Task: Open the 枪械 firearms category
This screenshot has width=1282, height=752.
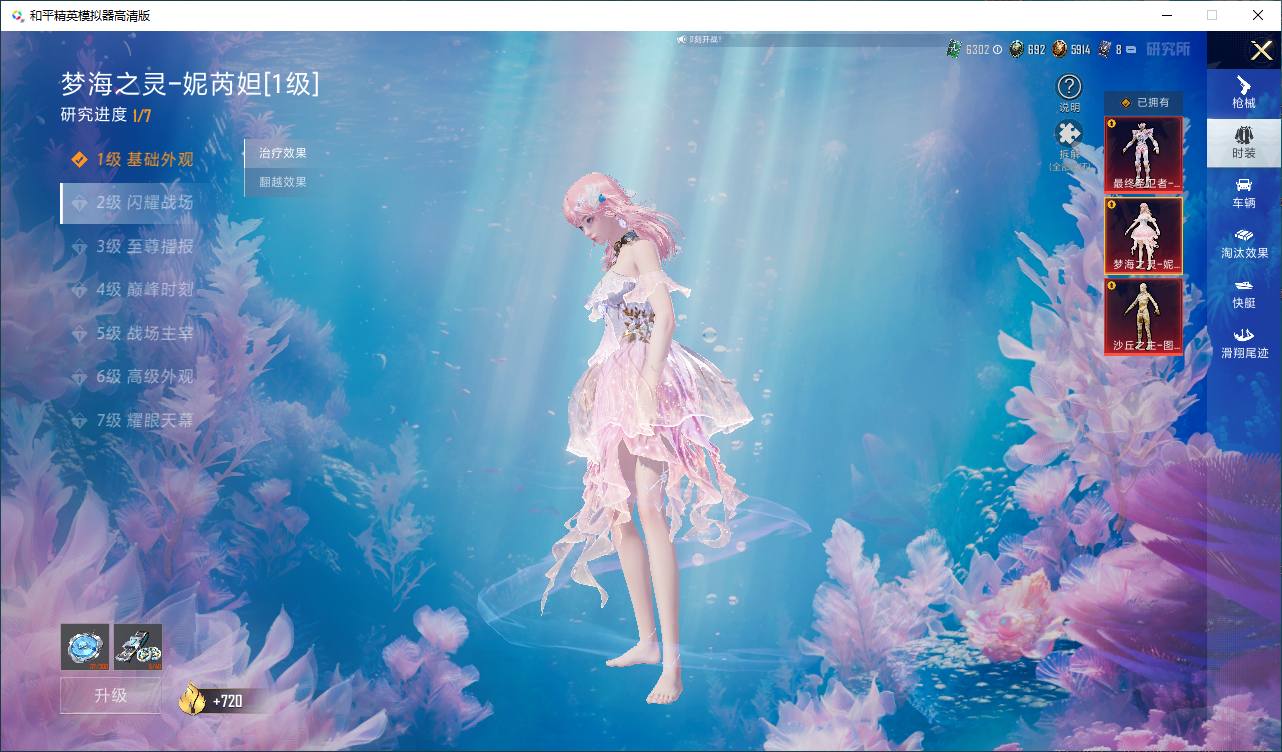Action: 1243,92
